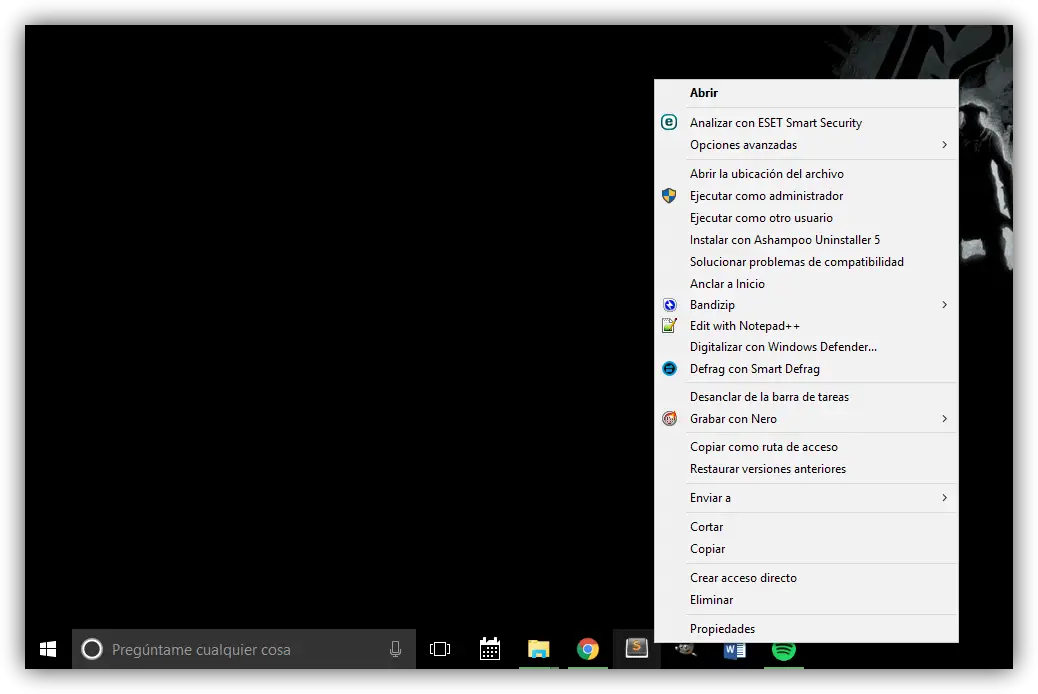This screenshot has width=1038, height=694.
Task: Choose Copiar como ruta de acceso
Action: tap(806, 446)
